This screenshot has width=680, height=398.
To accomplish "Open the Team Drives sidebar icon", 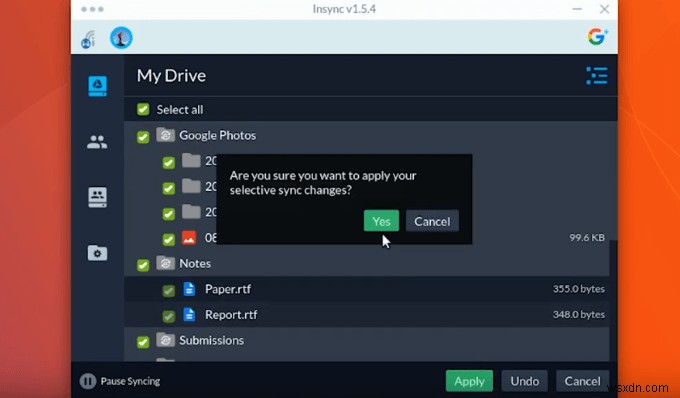I will point(98,197).
